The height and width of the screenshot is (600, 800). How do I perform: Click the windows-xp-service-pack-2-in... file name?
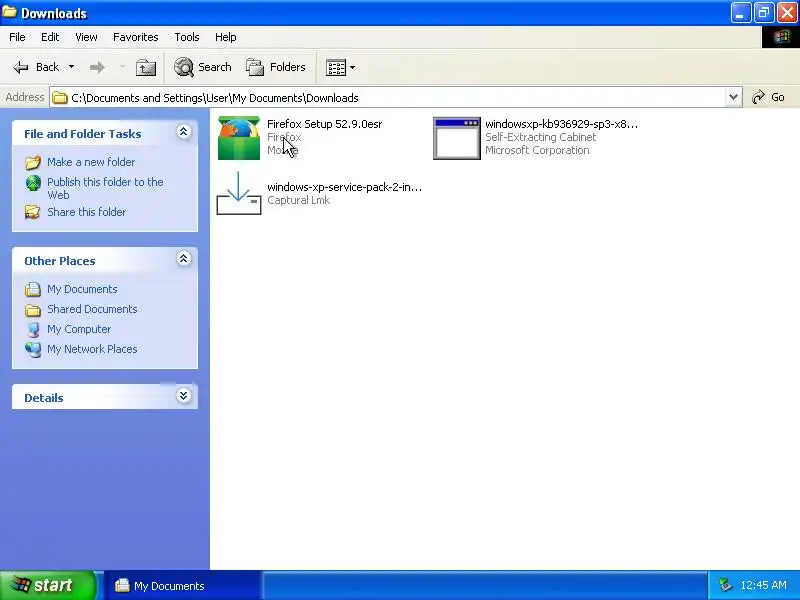click(344, 187)
